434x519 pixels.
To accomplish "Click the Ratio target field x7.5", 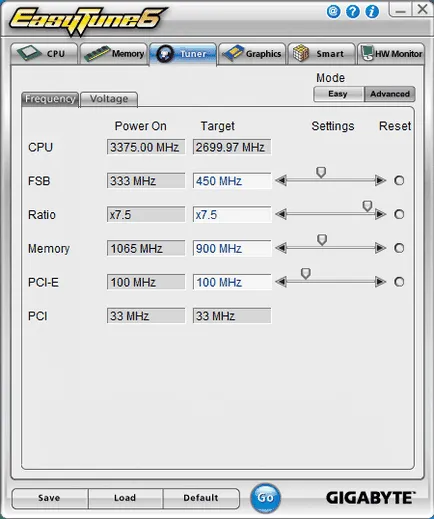I will coord(232,215).
